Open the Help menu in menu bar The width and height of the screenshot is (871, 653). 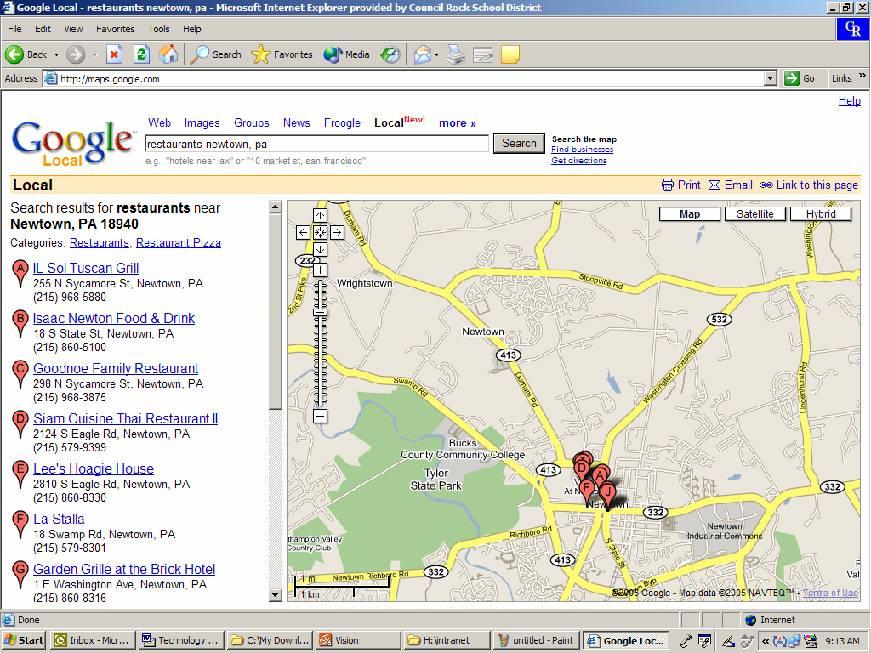[x=192, y=29]
